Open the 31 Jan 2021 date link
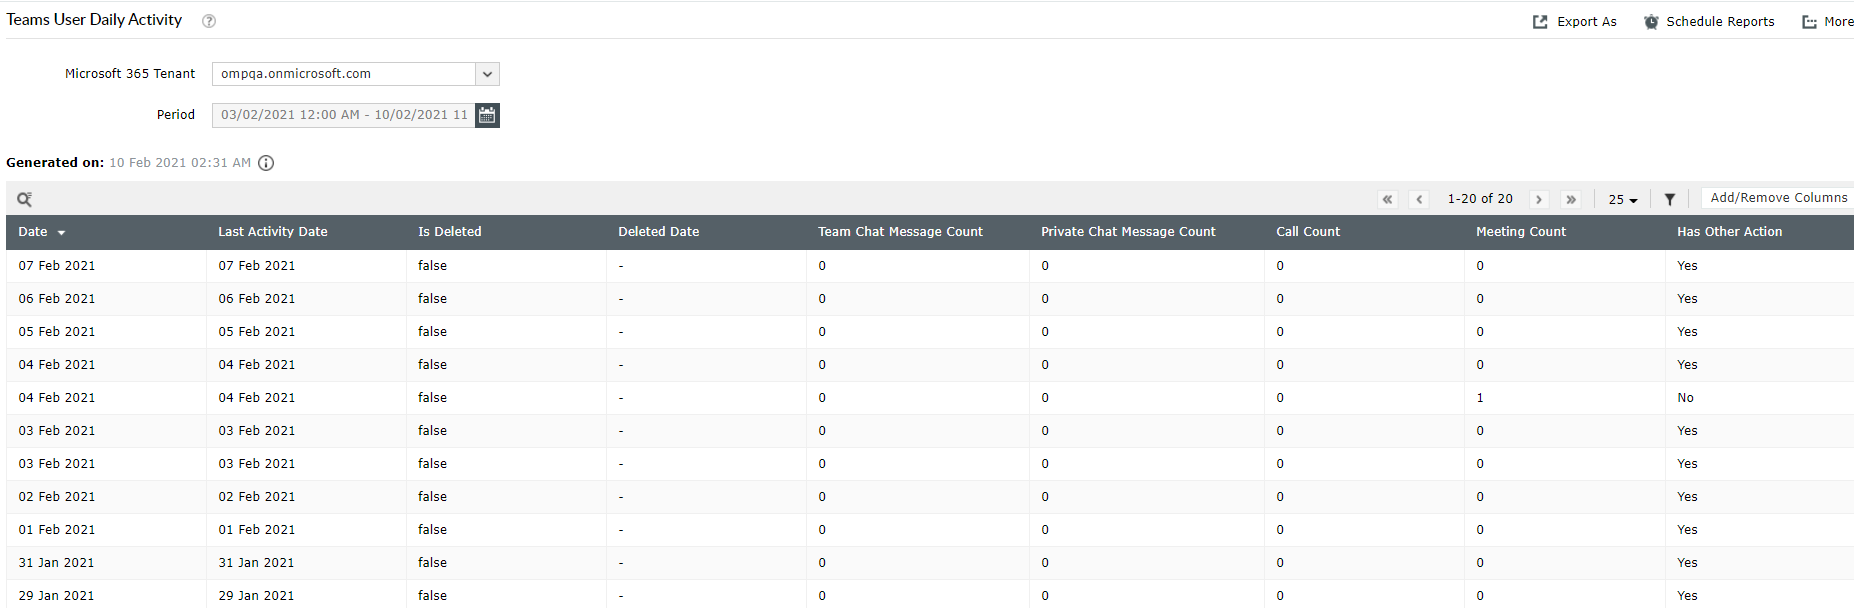The image size is (1854, 608). tap(56, 563)
